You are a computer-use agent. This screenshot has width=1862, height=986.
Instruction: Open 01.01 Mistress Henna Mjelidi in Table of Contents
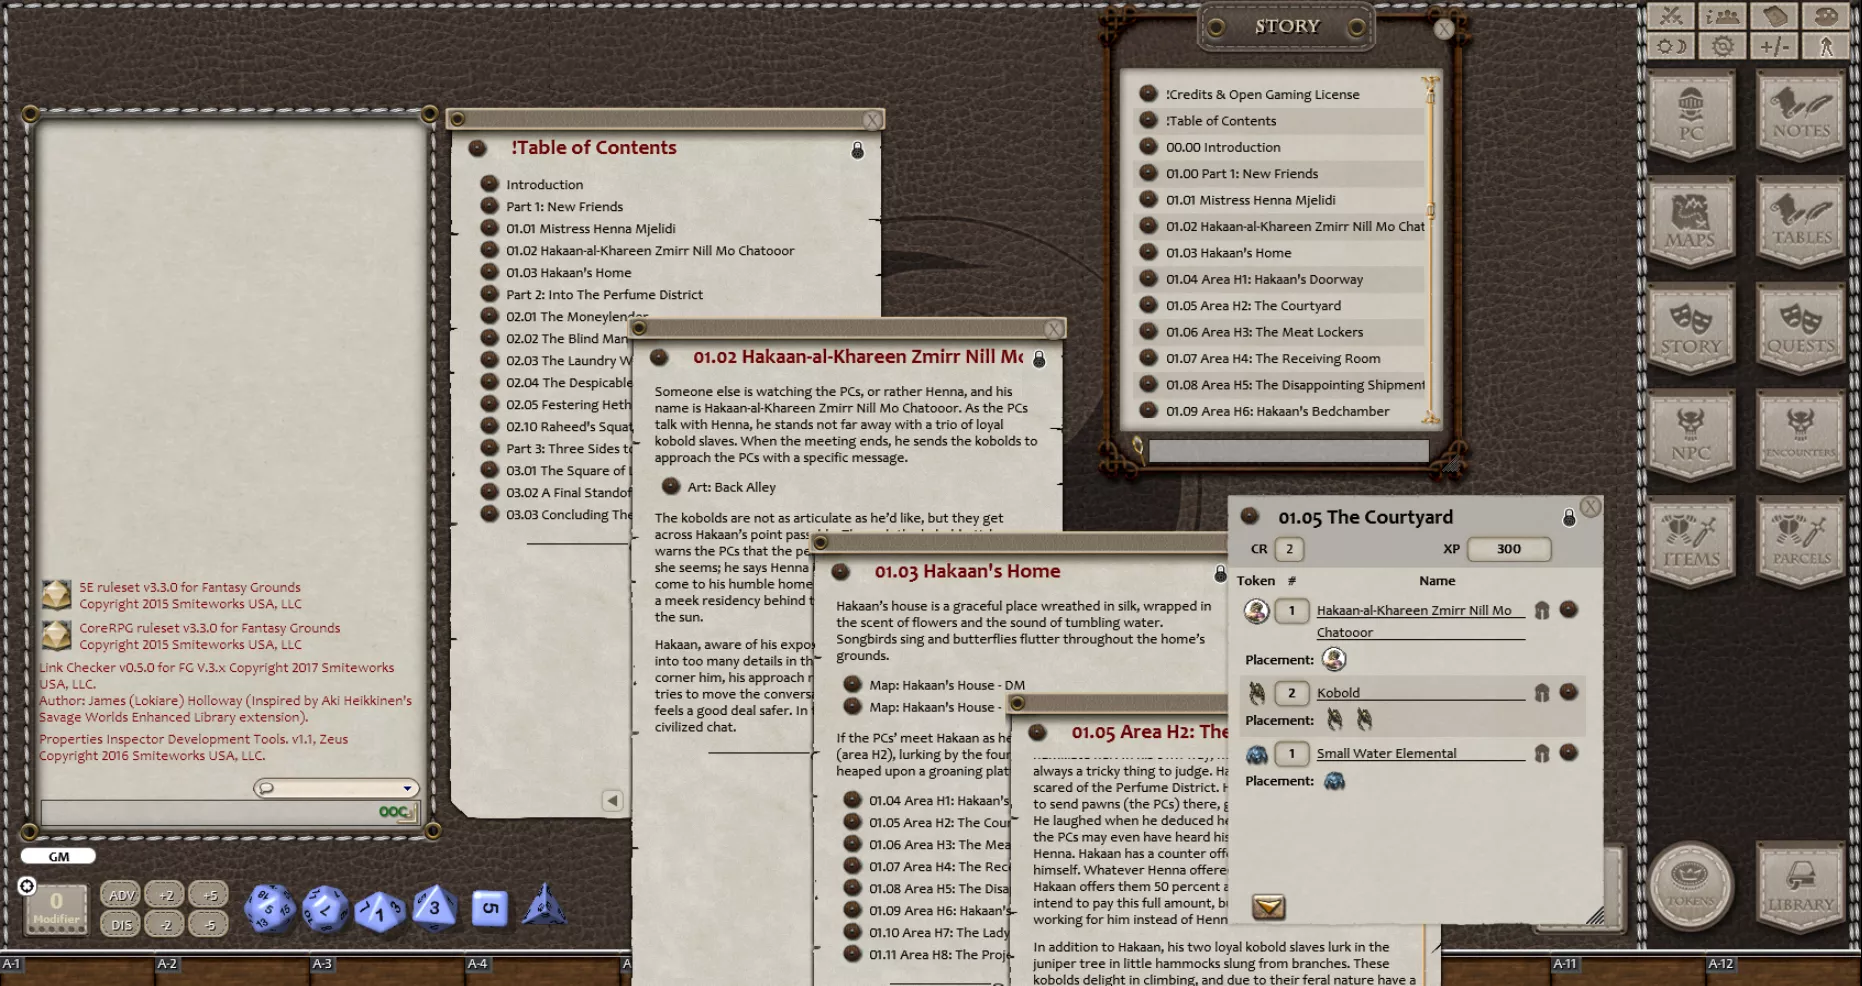pyautogui.click(x=591, y=228)
